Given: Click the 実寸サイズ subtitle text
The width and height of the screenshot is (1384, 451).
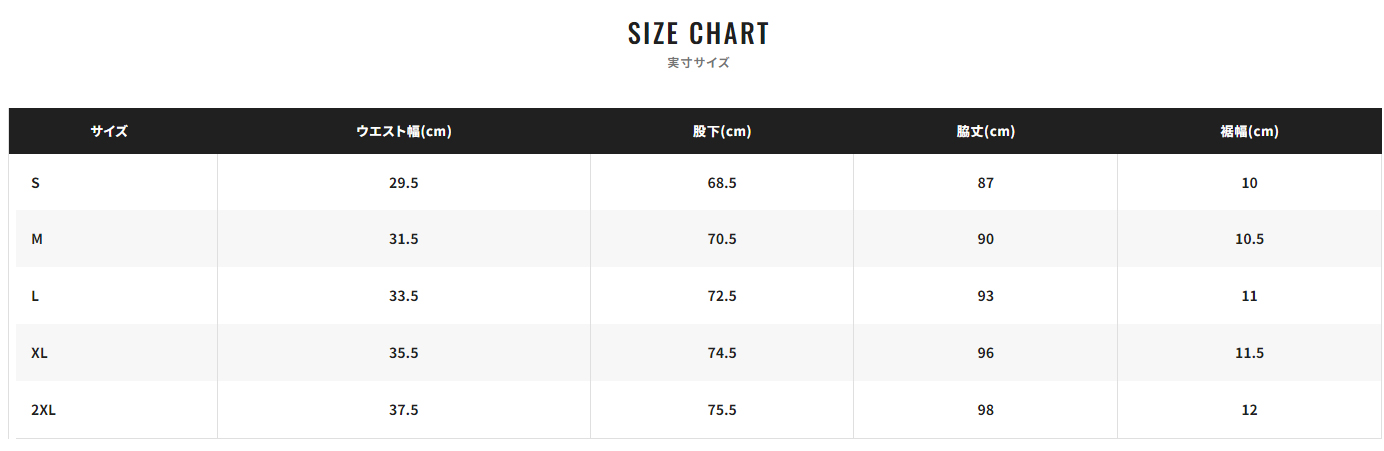Looking at the screenshot, I should pyautogui.click(x=698, y=62).
